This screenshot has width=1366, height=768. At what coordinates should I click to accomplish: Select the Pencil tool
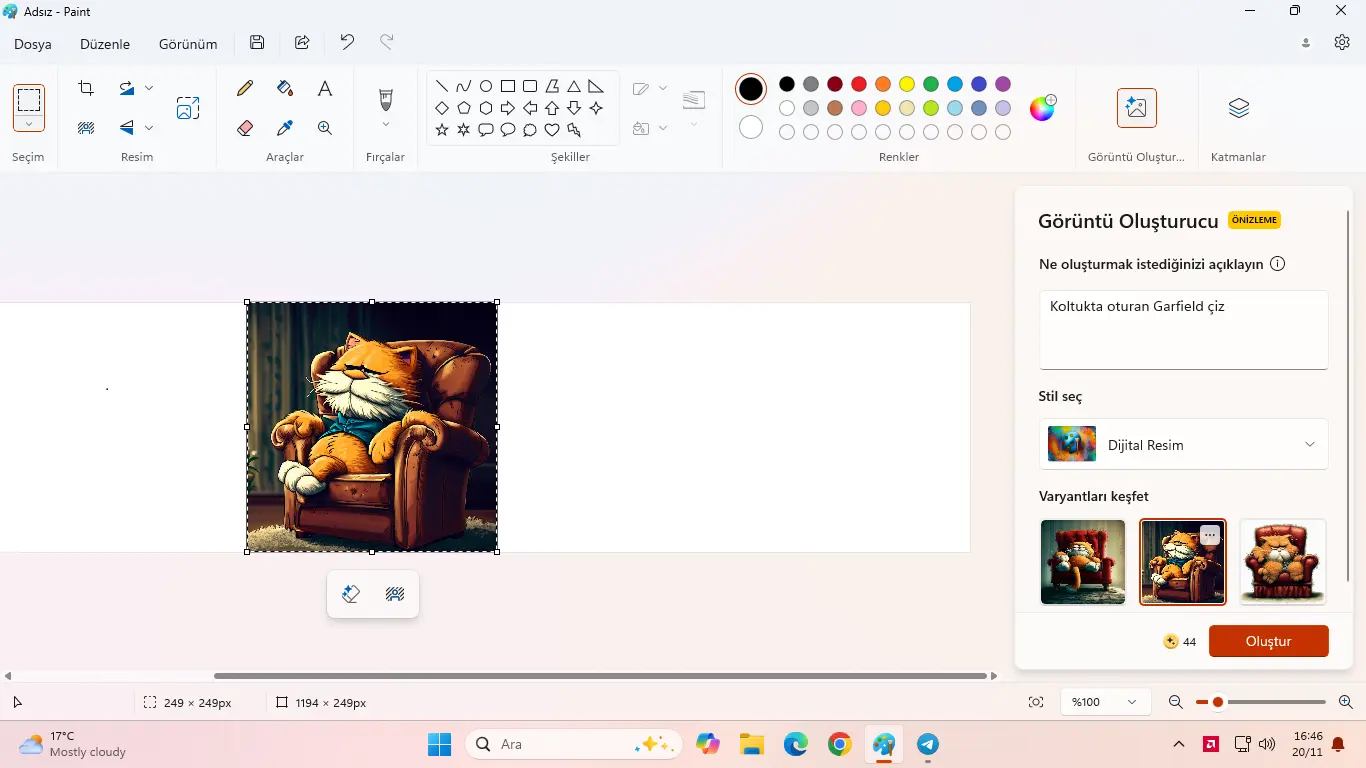point(245,88)
